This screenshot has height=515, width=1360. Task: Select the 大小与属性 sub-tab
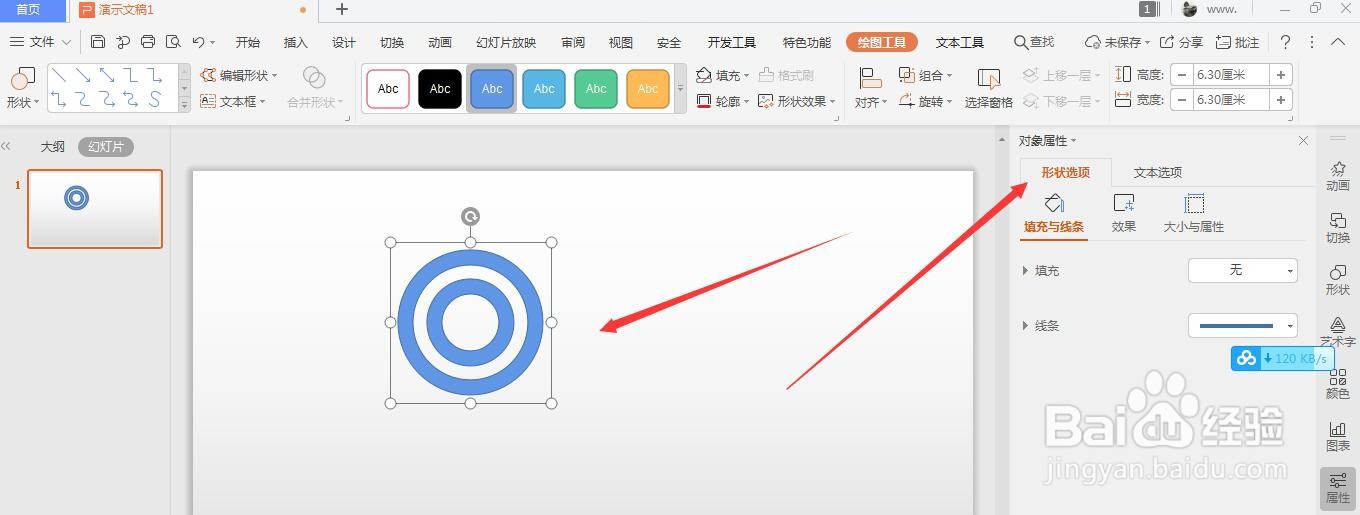1194,213
